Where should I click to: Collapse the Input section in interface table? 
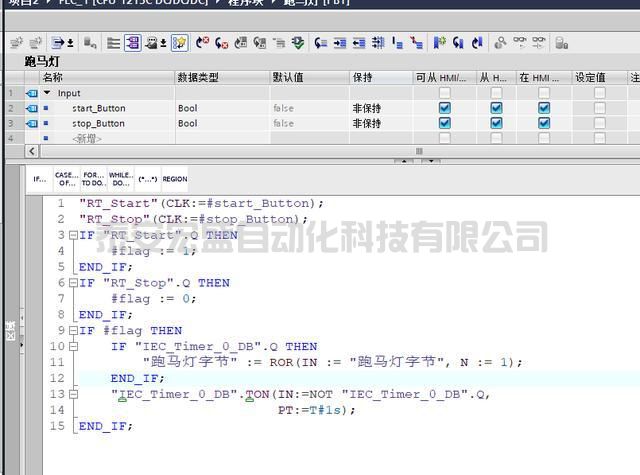click(46, 93)
